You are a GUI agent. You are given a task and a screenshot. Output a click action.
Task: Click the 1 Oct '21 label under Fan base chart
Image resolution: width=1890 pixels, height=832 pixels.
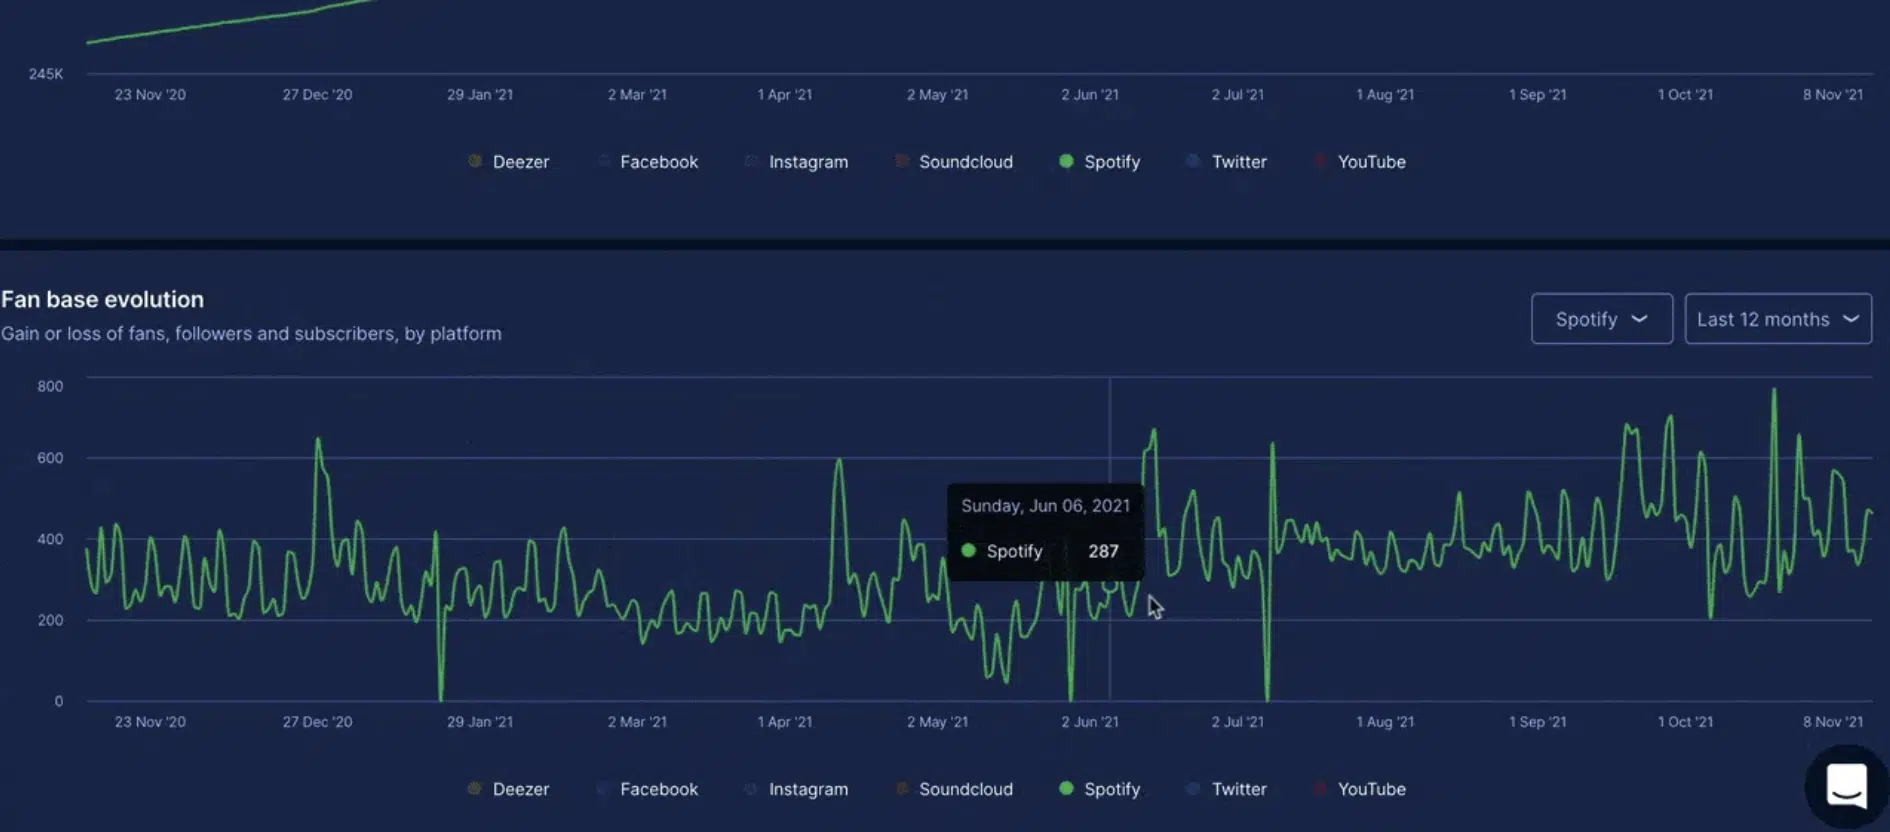[1685, 722]
